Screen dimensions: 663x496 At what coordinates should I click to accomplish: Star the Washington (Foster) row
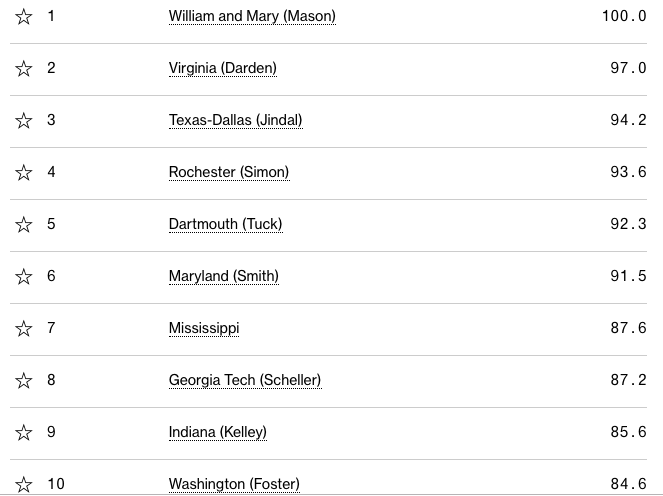[24, 485]
